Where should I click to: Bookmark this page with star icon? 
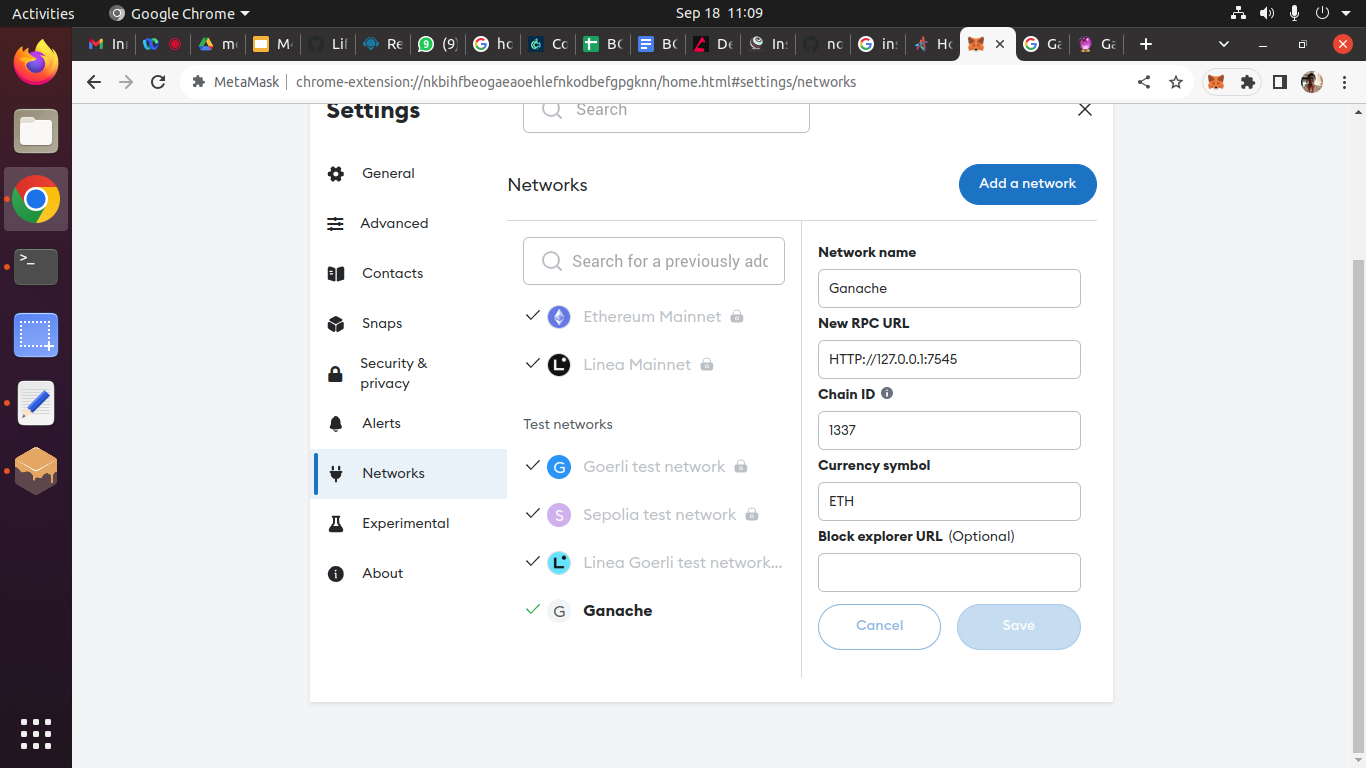(x=1176, y=82)
